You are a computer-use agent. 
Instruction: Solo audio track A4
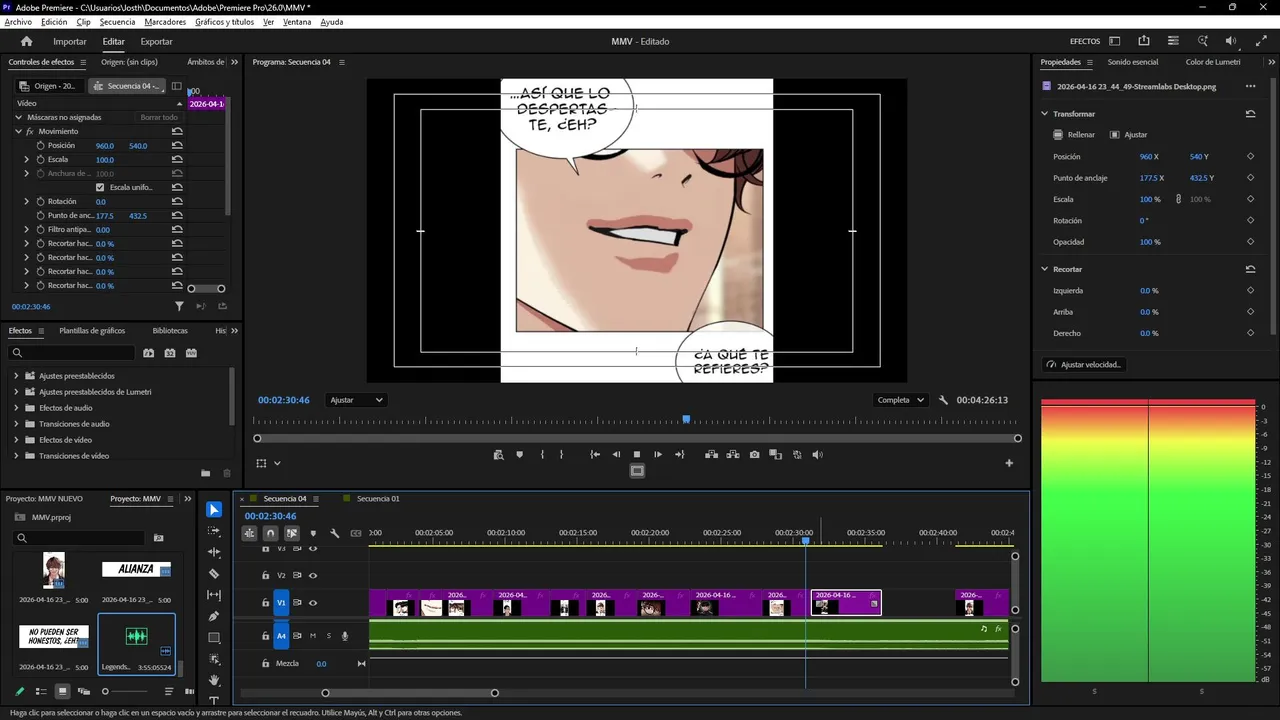328,636
